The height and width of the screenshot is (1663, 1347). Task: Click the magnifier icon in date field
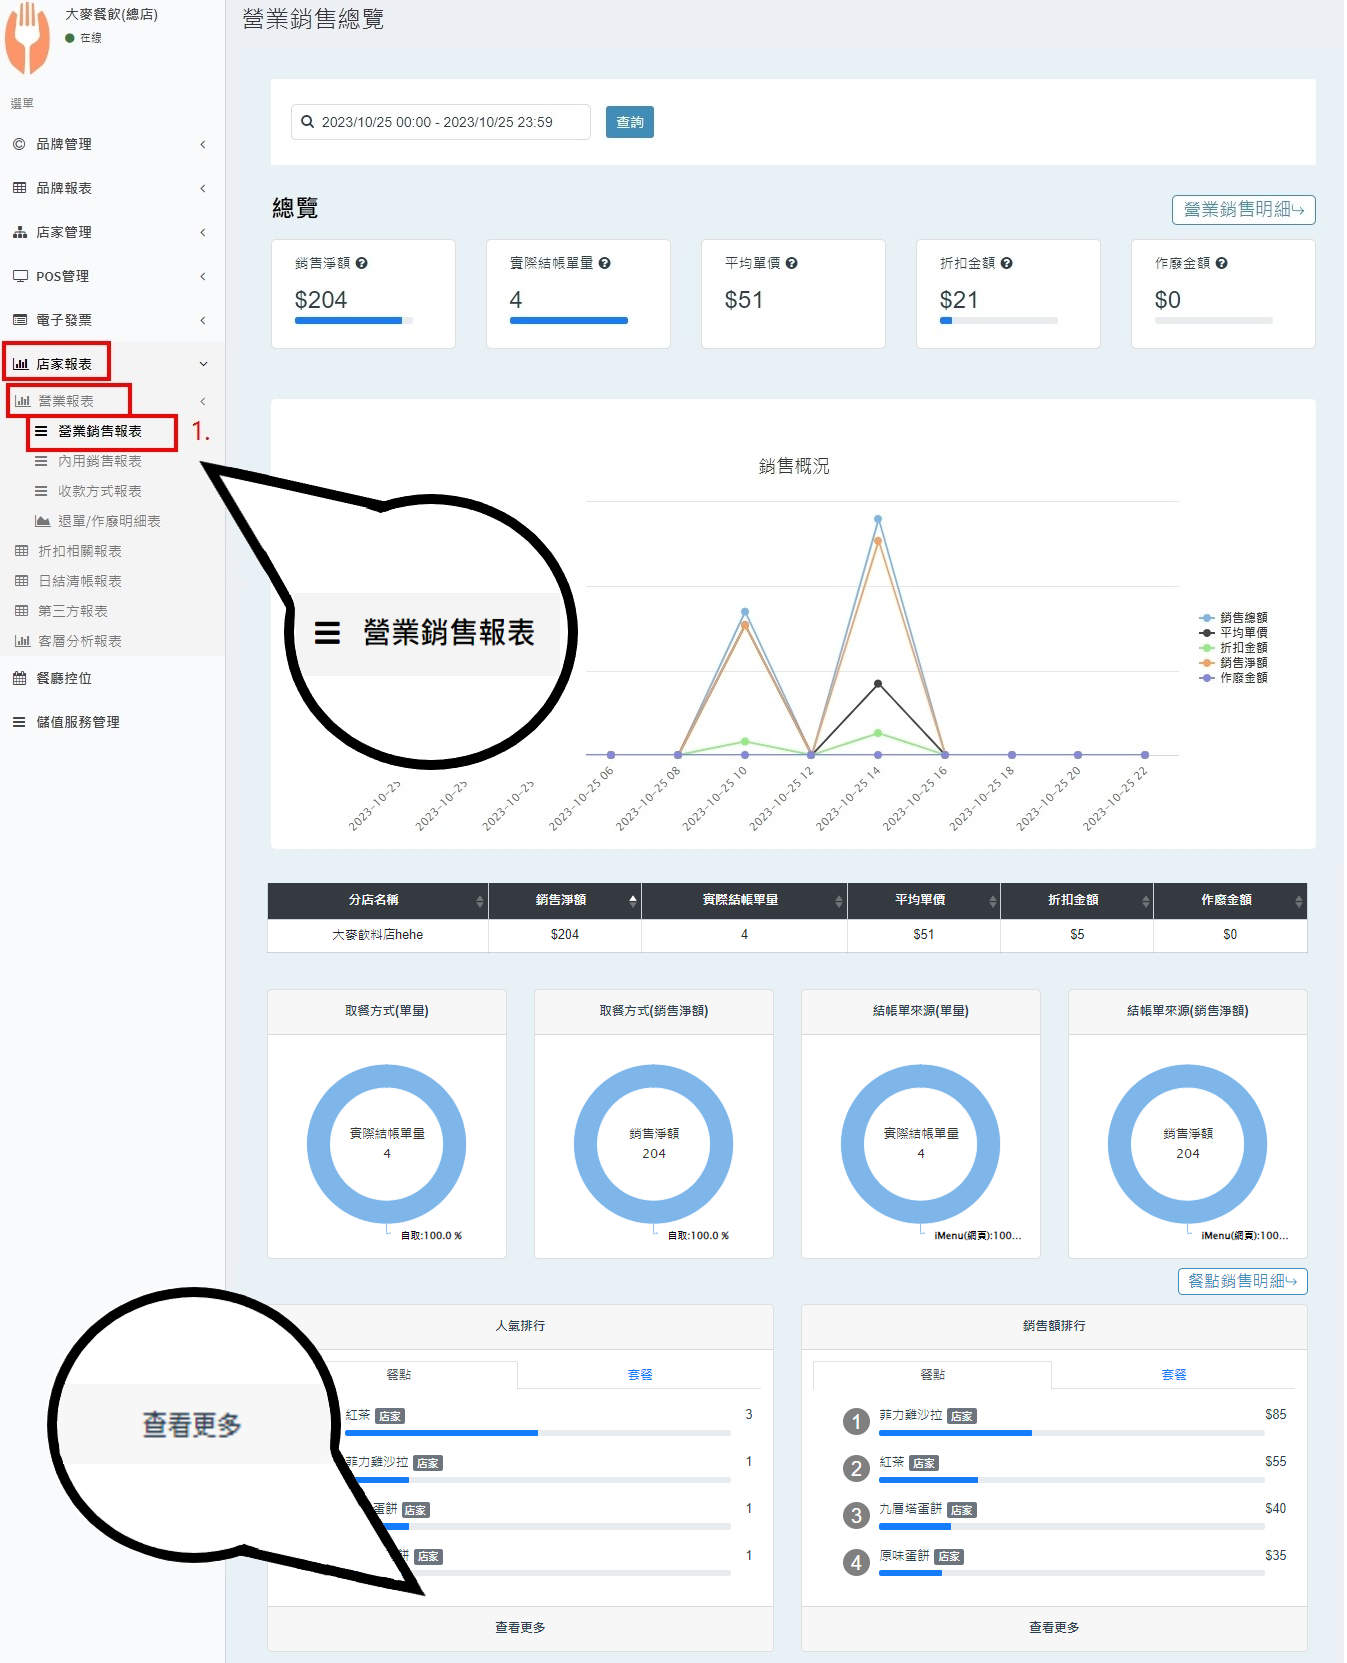tap(308, 122)
